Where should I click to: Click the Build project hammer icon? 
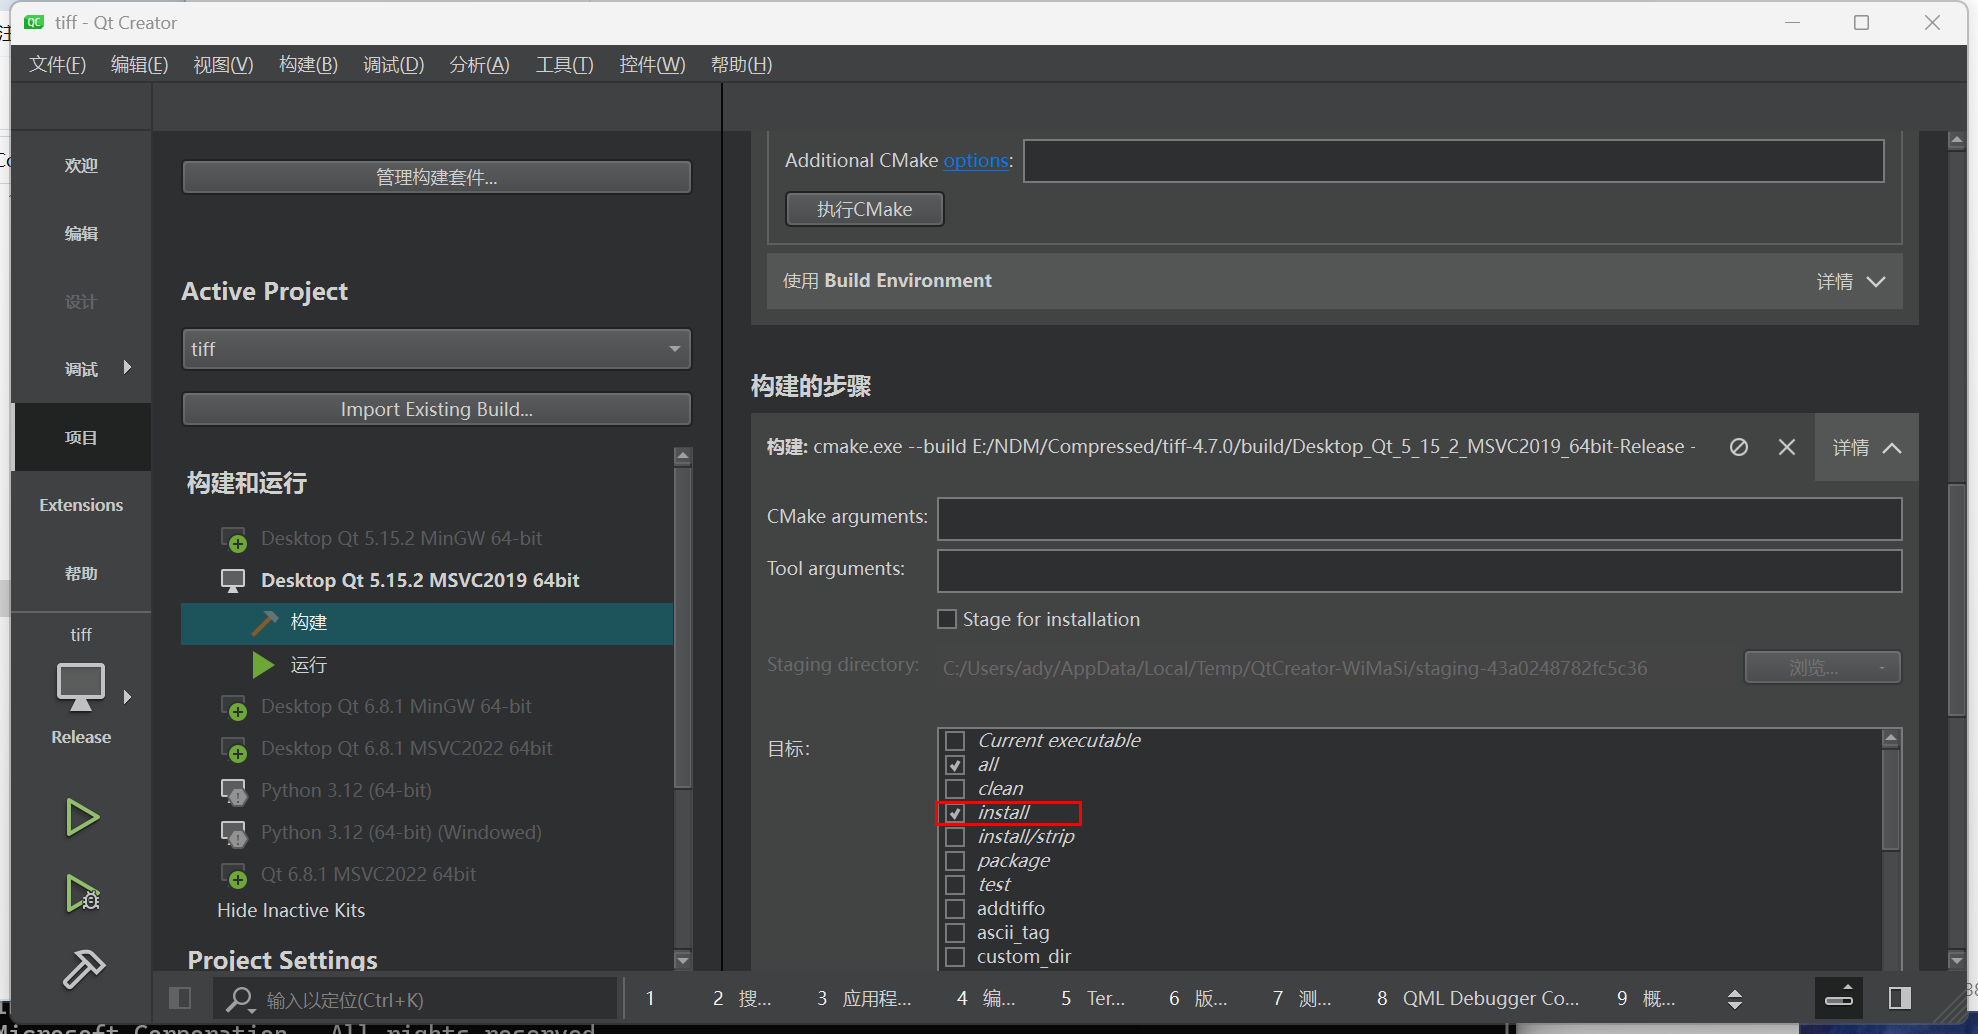(83, 967)
